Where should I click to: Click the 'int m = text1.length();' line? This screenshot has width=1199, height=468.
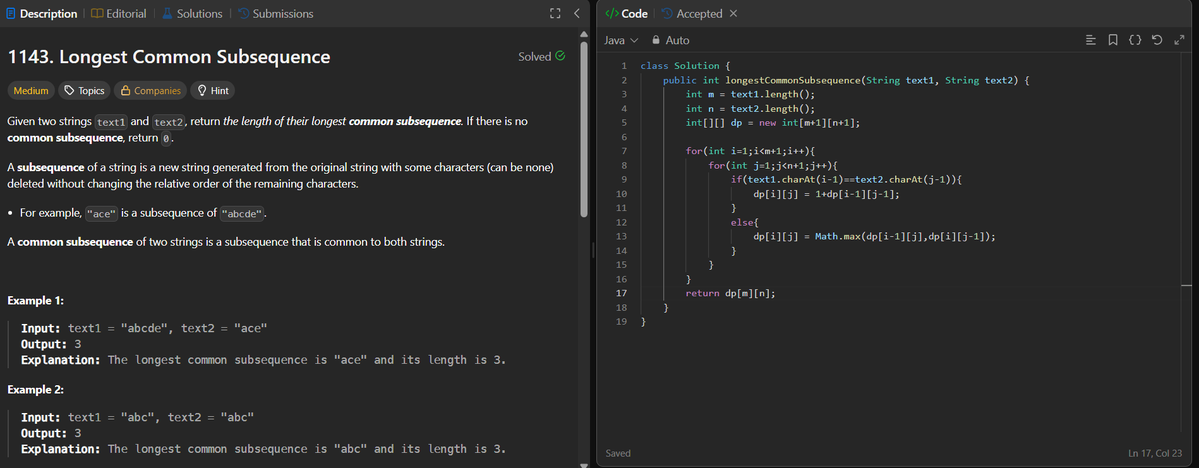tap(751, 94)
